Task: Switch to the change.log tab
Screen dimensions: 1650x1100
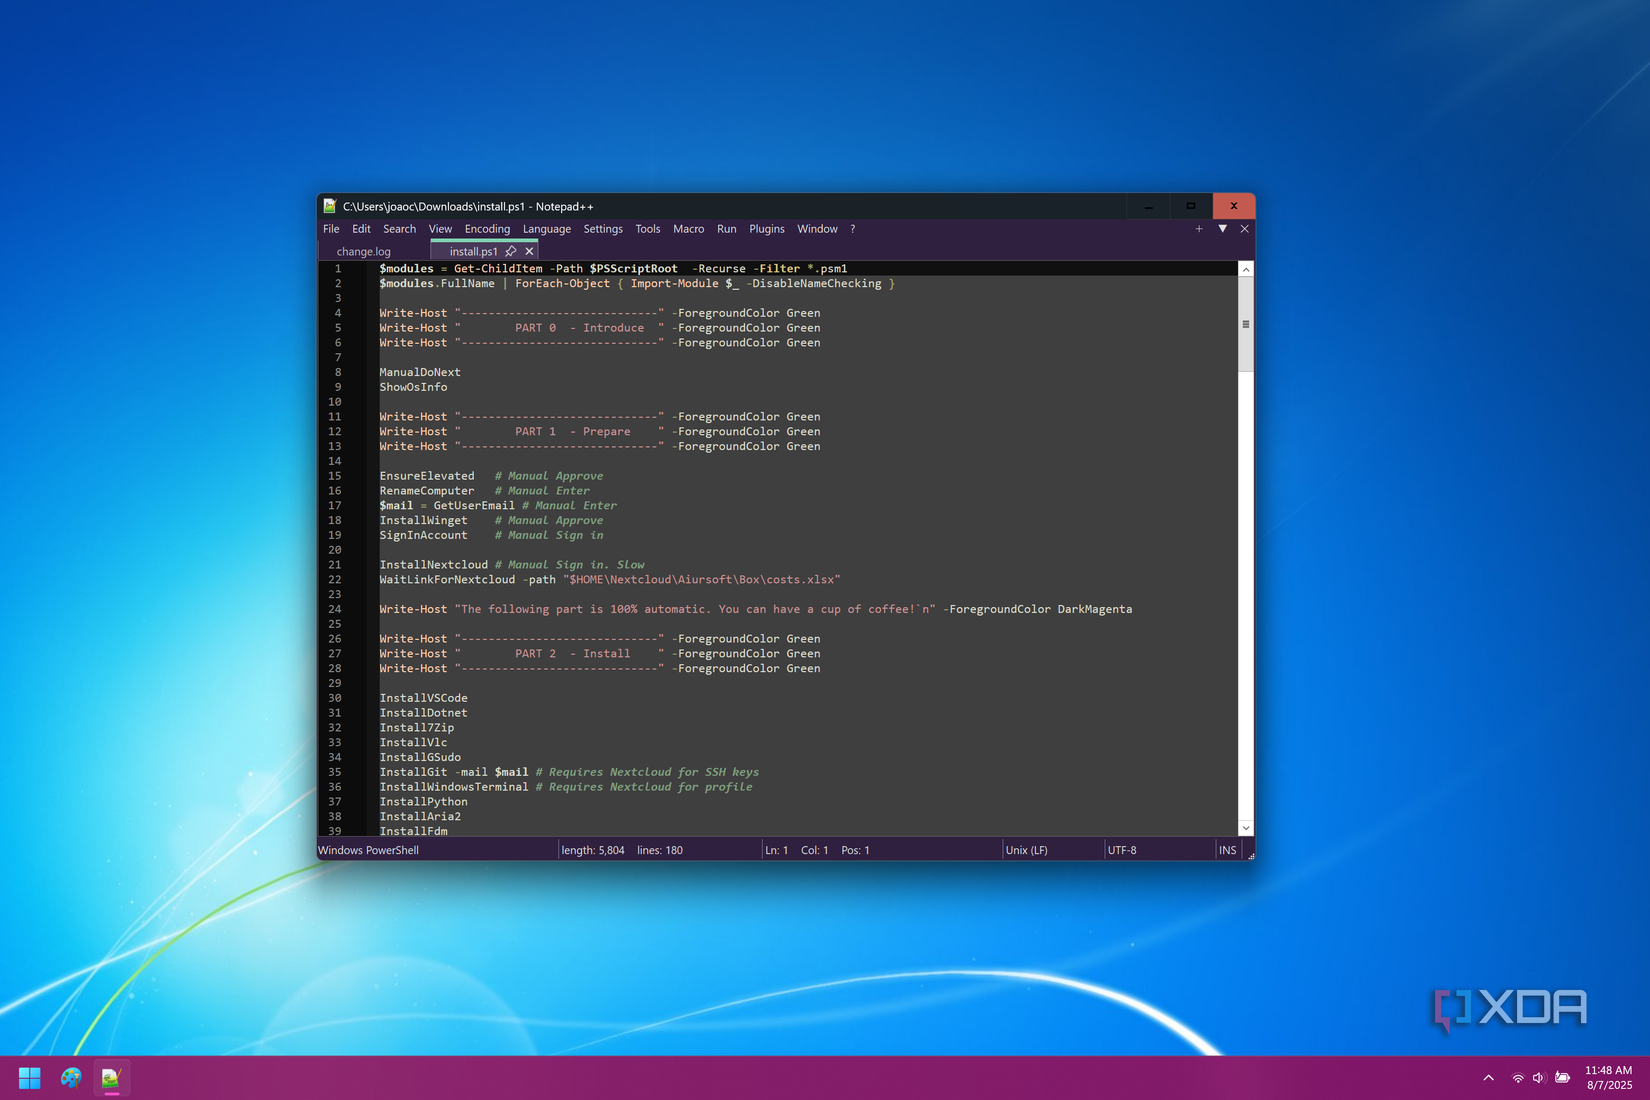Action: click(362, 251)
